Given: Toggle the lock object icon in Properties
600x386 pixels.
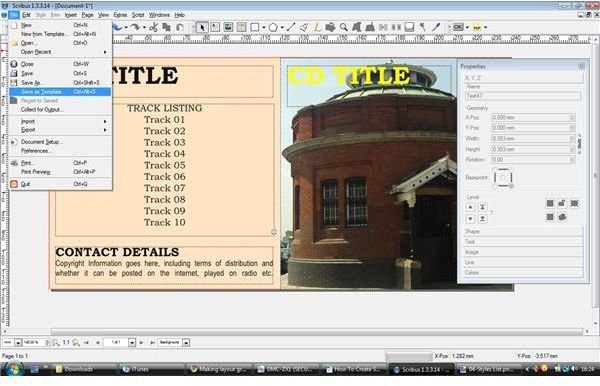Looking at the screenshot, I should 561,203.
